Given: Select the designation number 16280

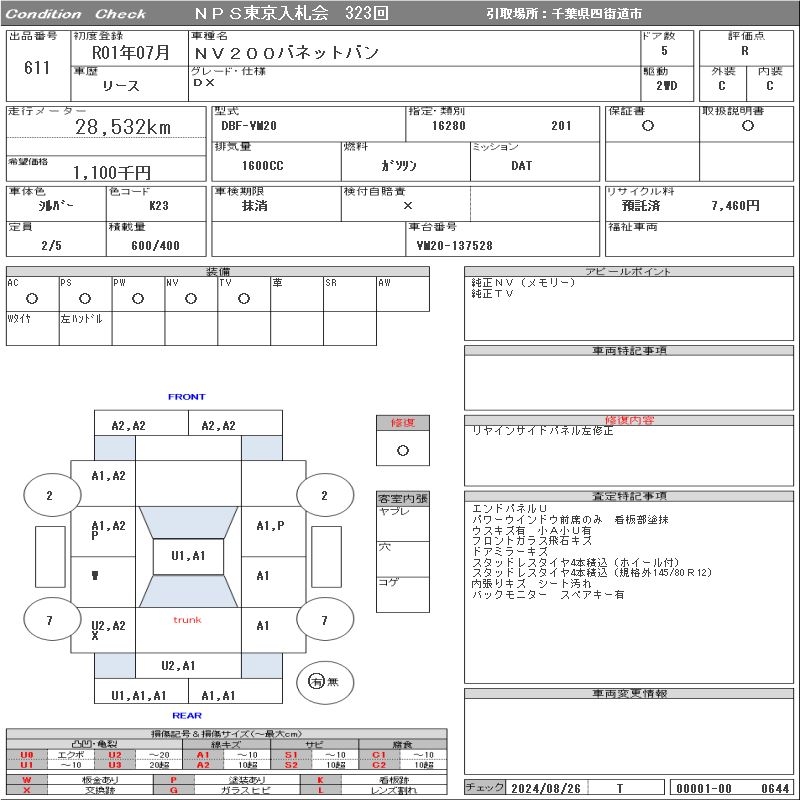Looking at the screenshot, I should pyautogui.click(x=448, y=126).
